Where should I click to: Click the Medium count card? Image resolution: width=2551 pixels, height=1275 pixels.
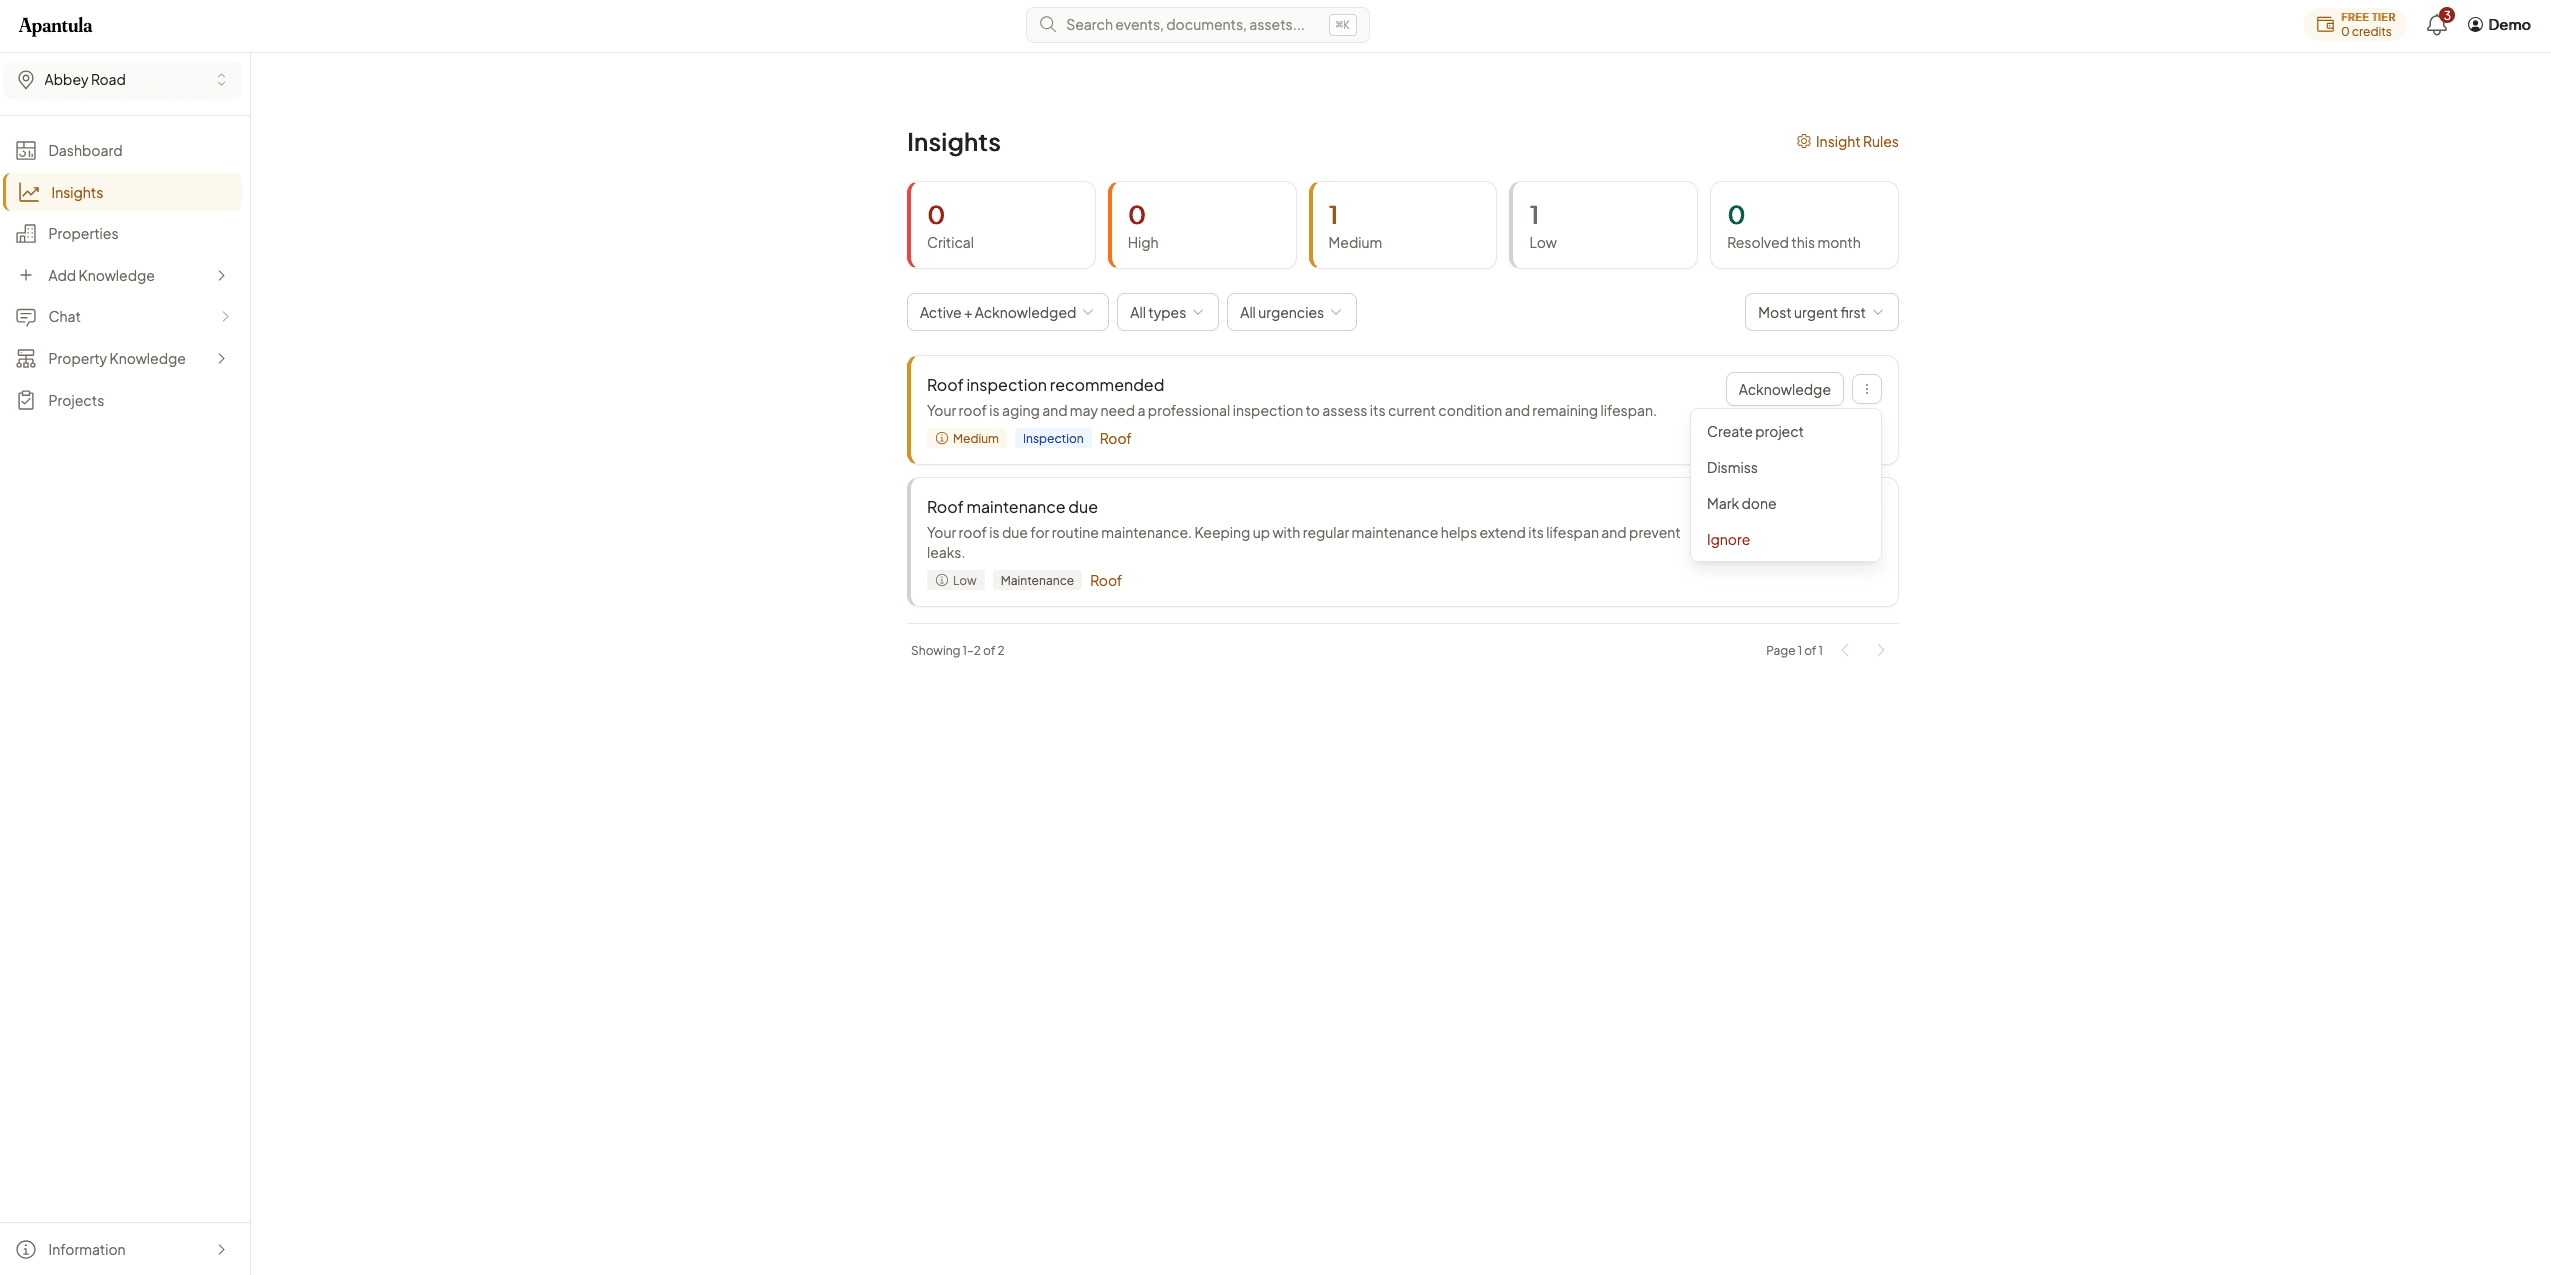point(1403,225)
